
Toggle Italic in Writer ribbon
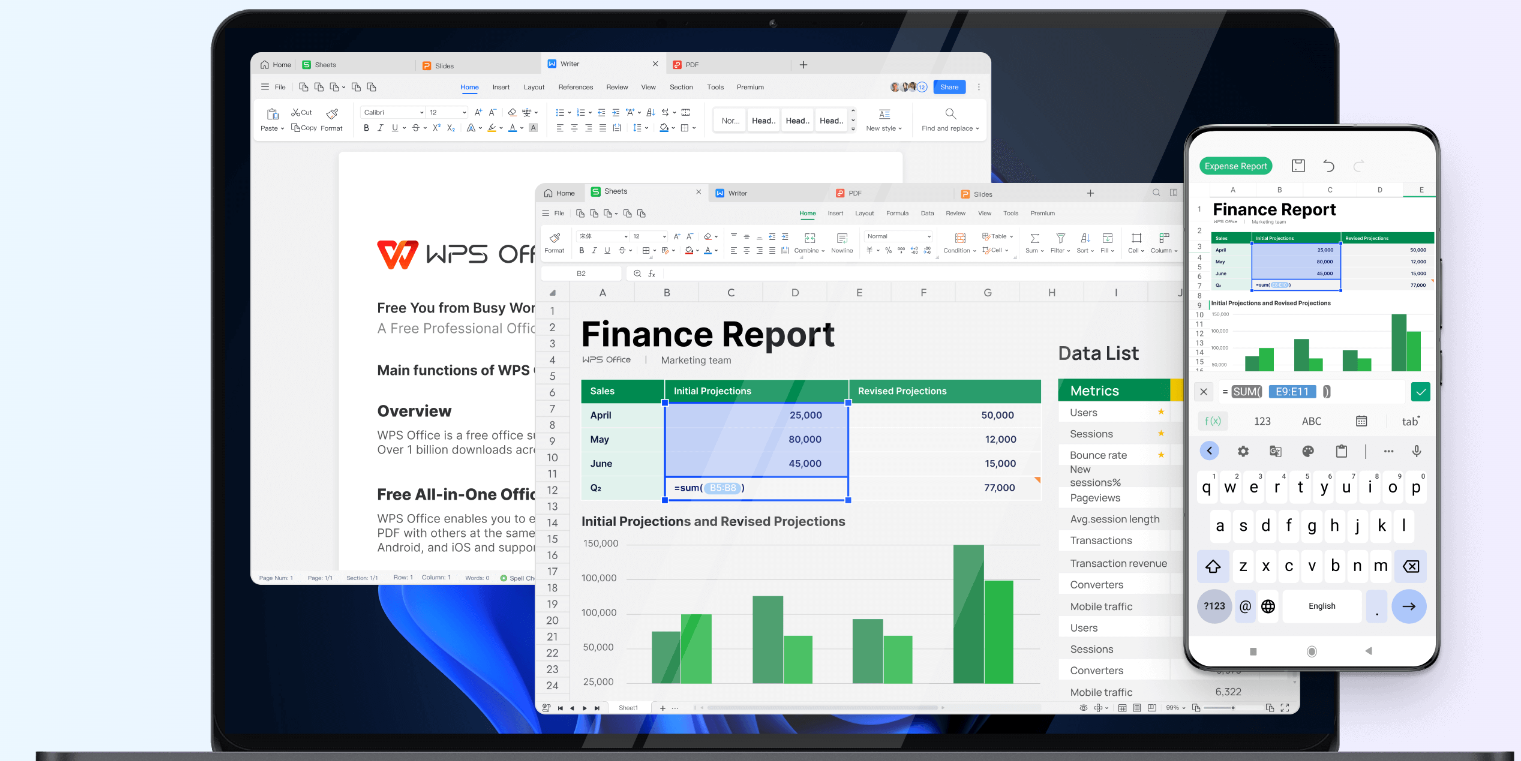[x=380, y=128]
